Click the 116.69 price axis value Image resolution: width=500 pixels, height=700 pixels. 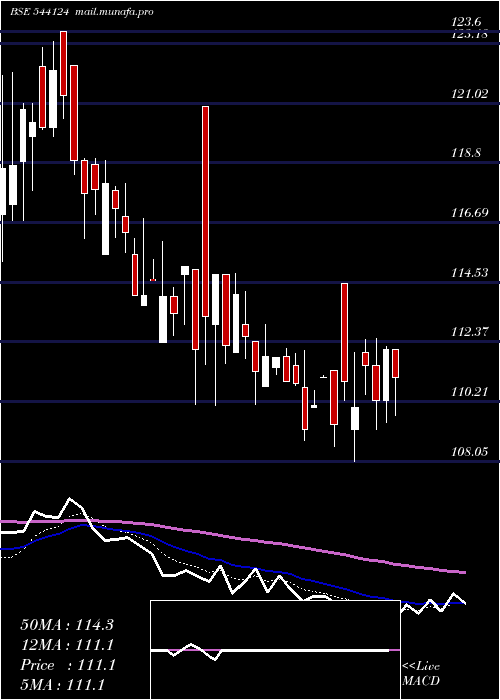coord(469,212)
